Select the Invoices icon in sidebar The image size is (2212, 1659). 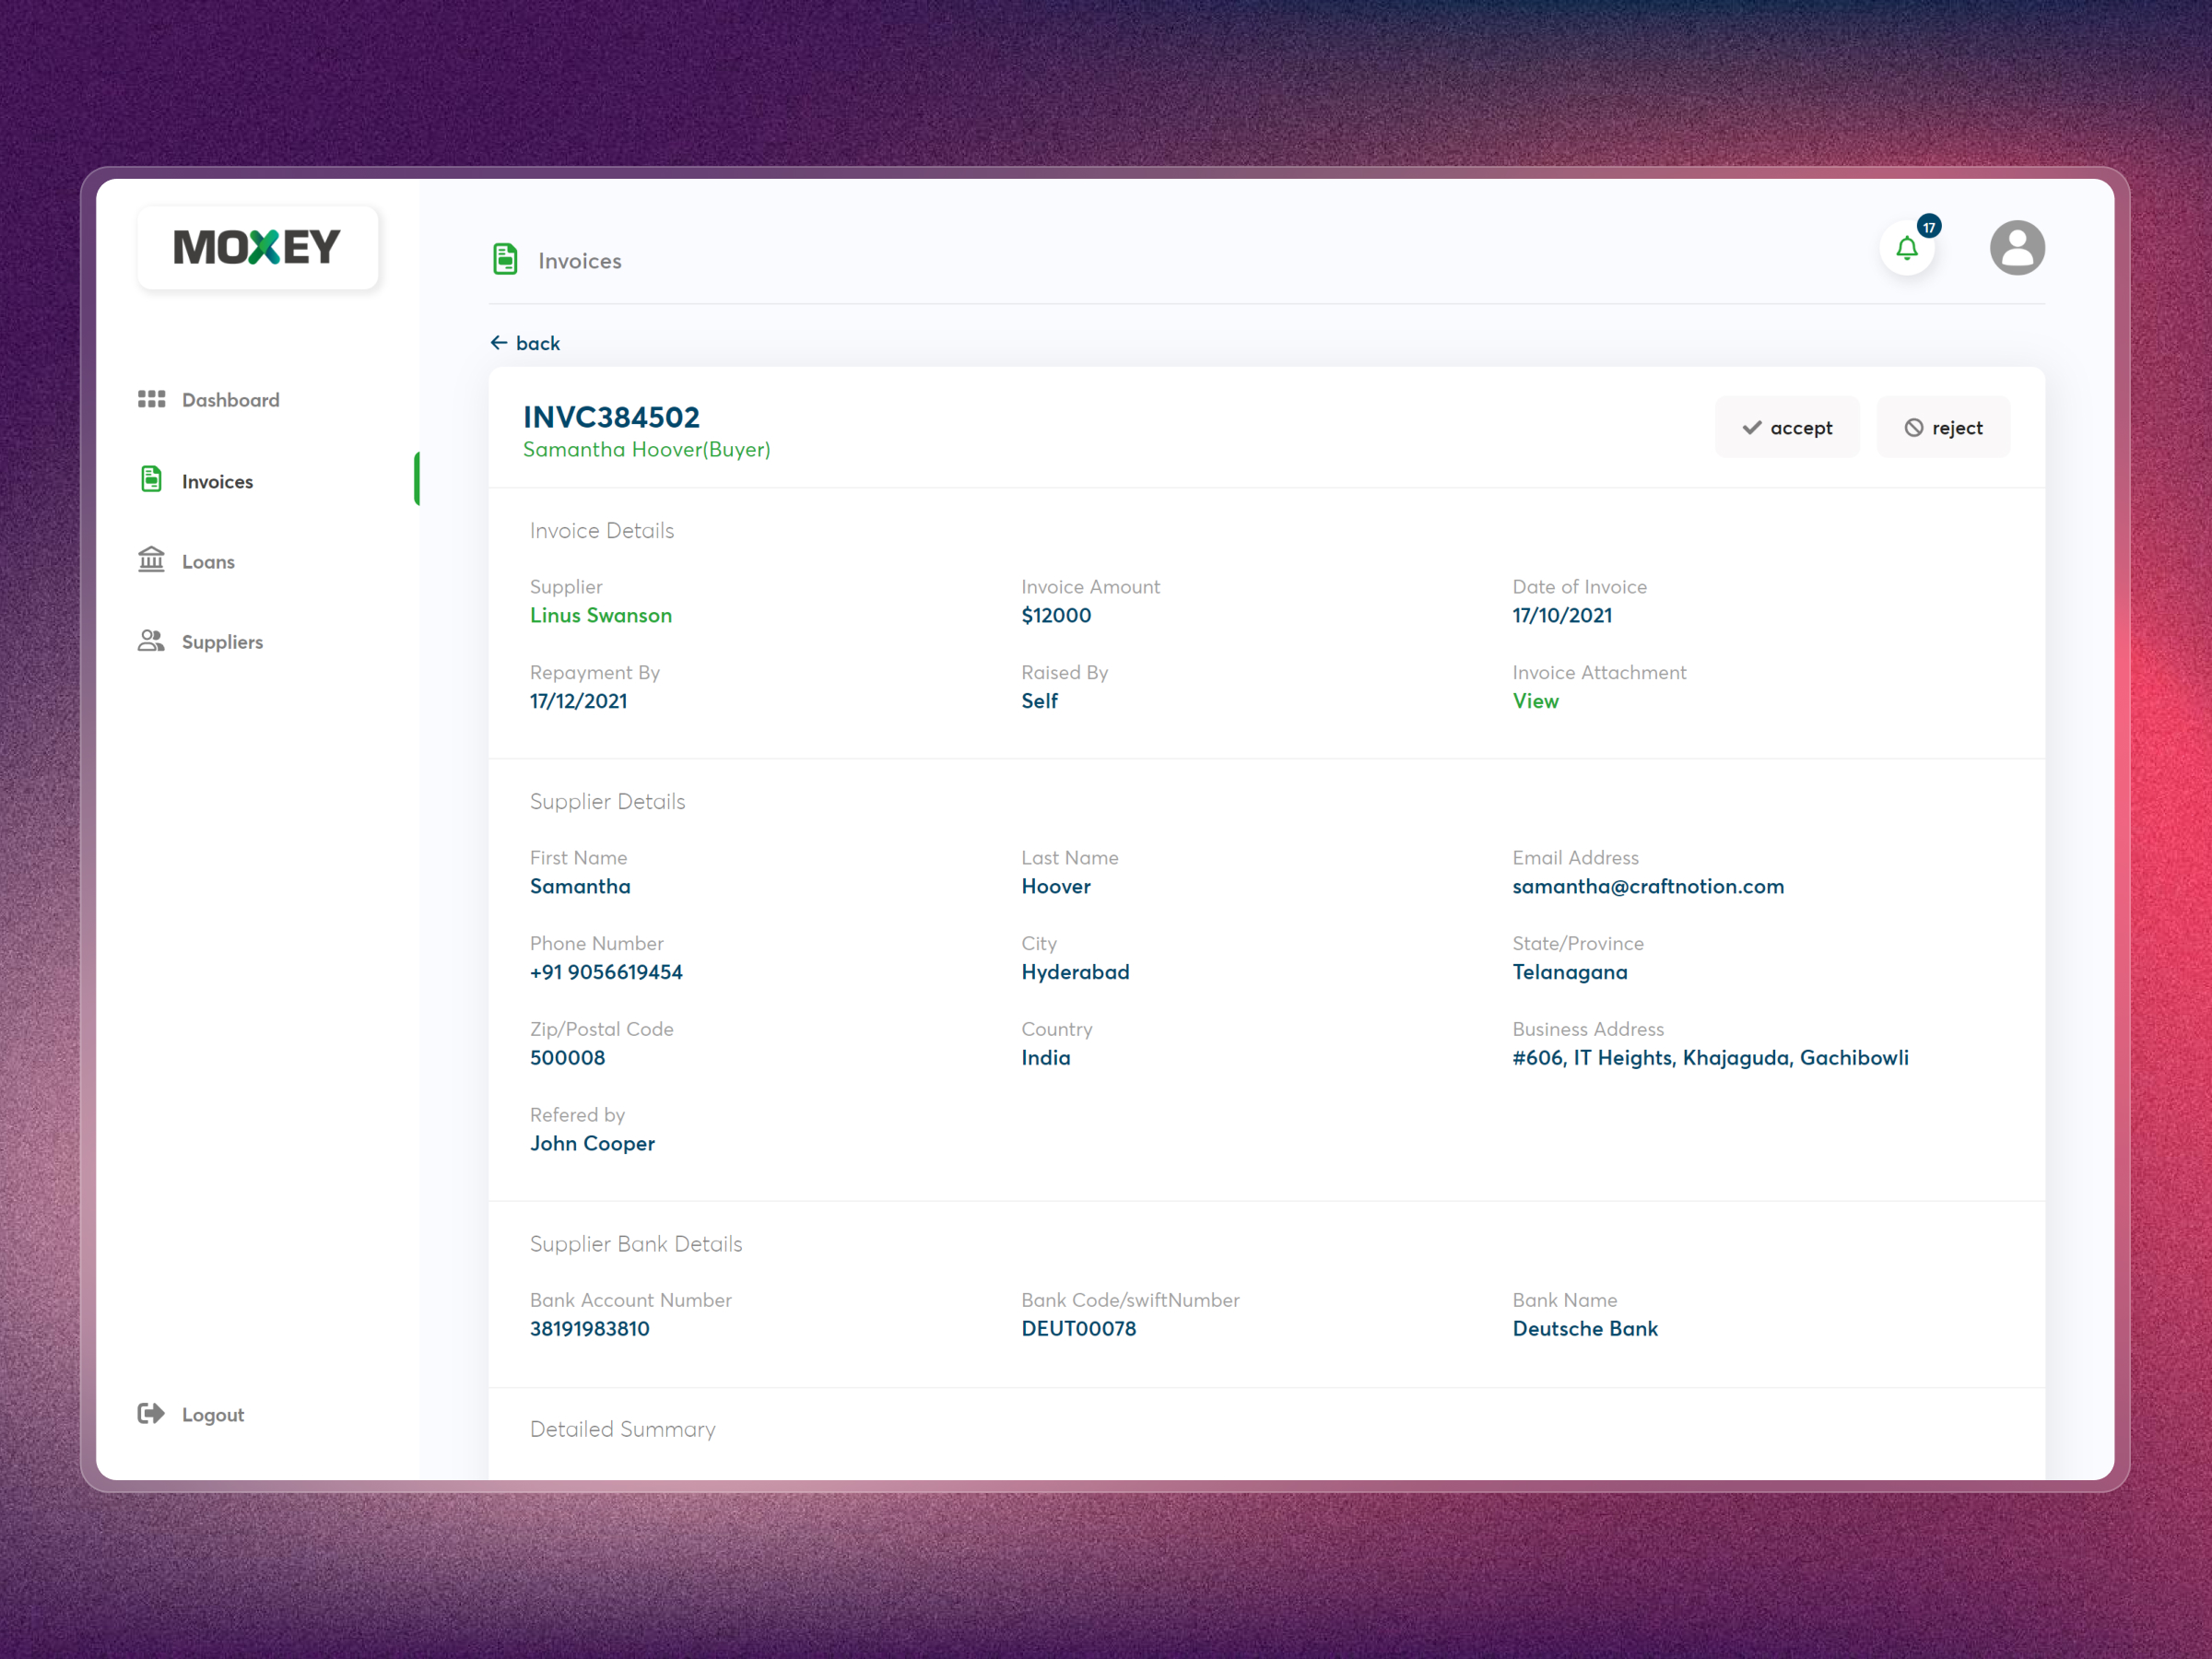(151, 480)
